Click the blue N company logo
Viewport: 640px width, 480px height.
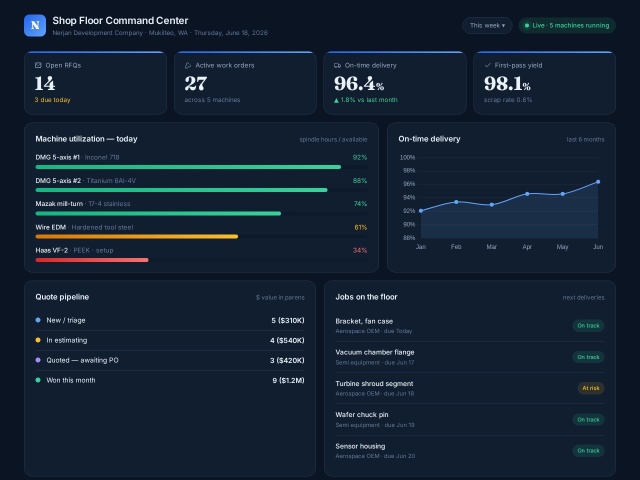click(x=35, y=25)
